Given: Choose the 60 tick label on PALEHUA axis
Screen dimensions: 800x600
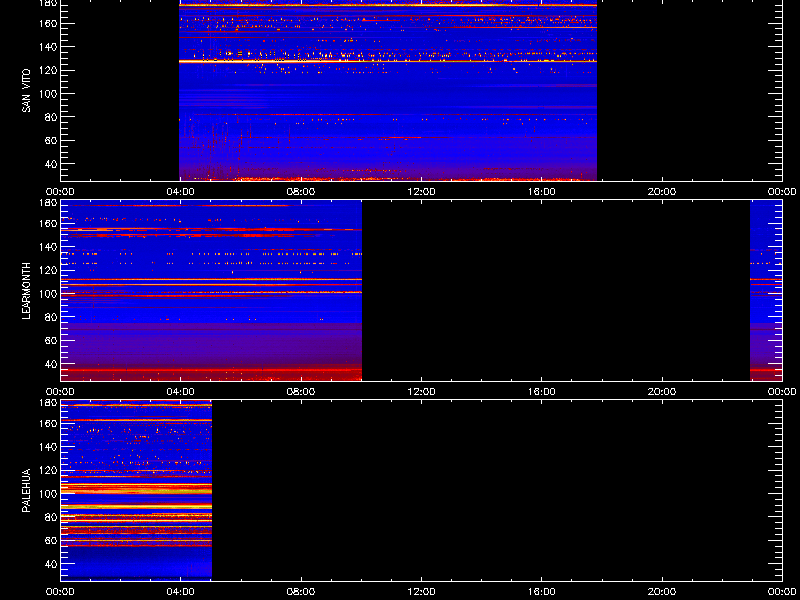Looking at the screenshot, I should click(52, 541).
